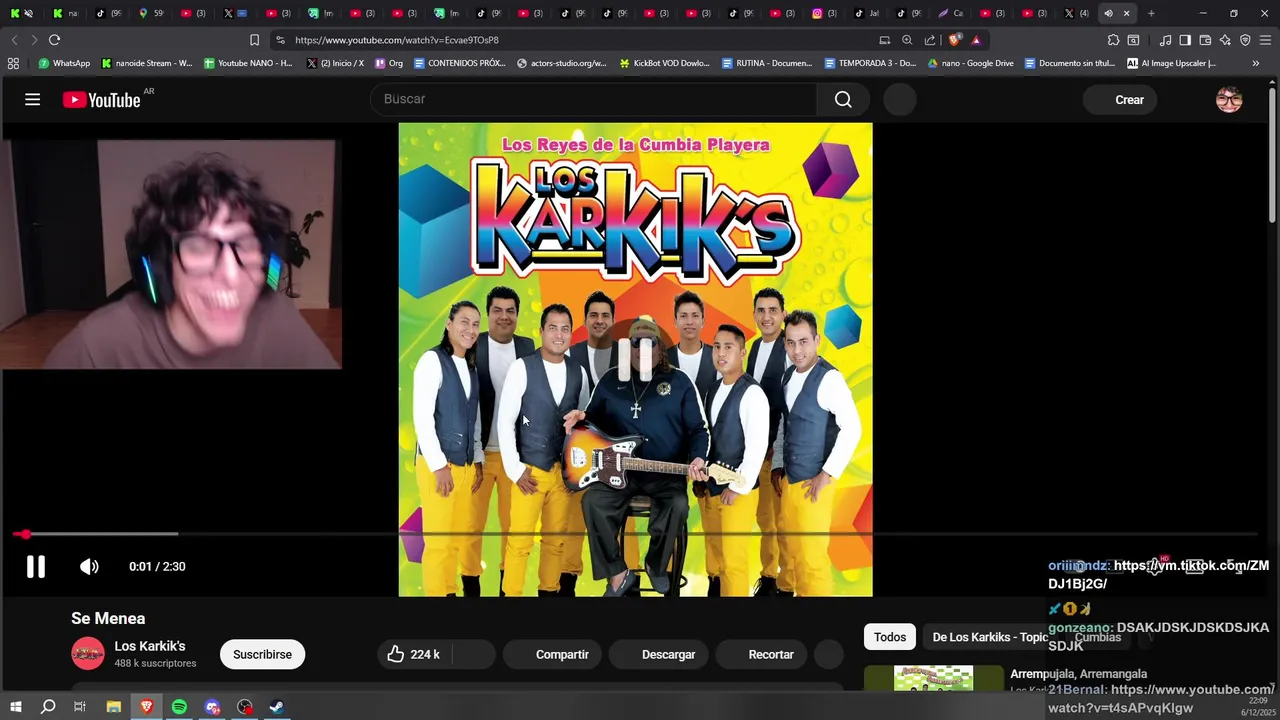Pause the video with the player button

[x=36, y=567]
